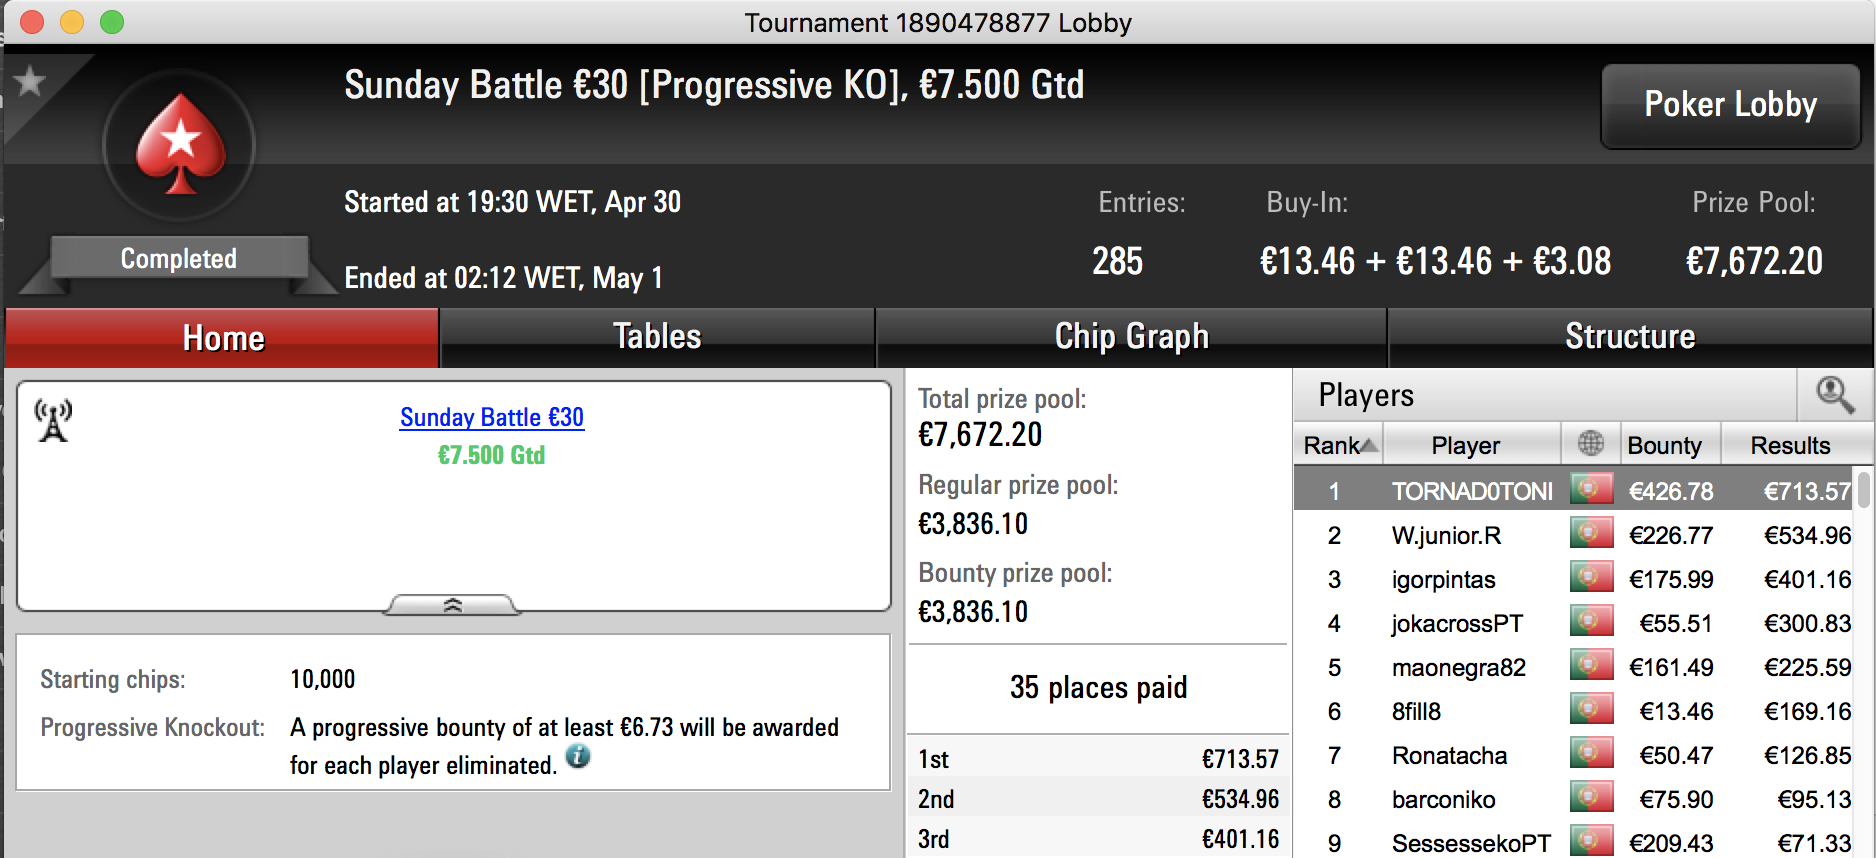The image size is (1876, 858).
Task: Click TORNADOTONI's Portugal flag icon
Action: coord(1591,489)
